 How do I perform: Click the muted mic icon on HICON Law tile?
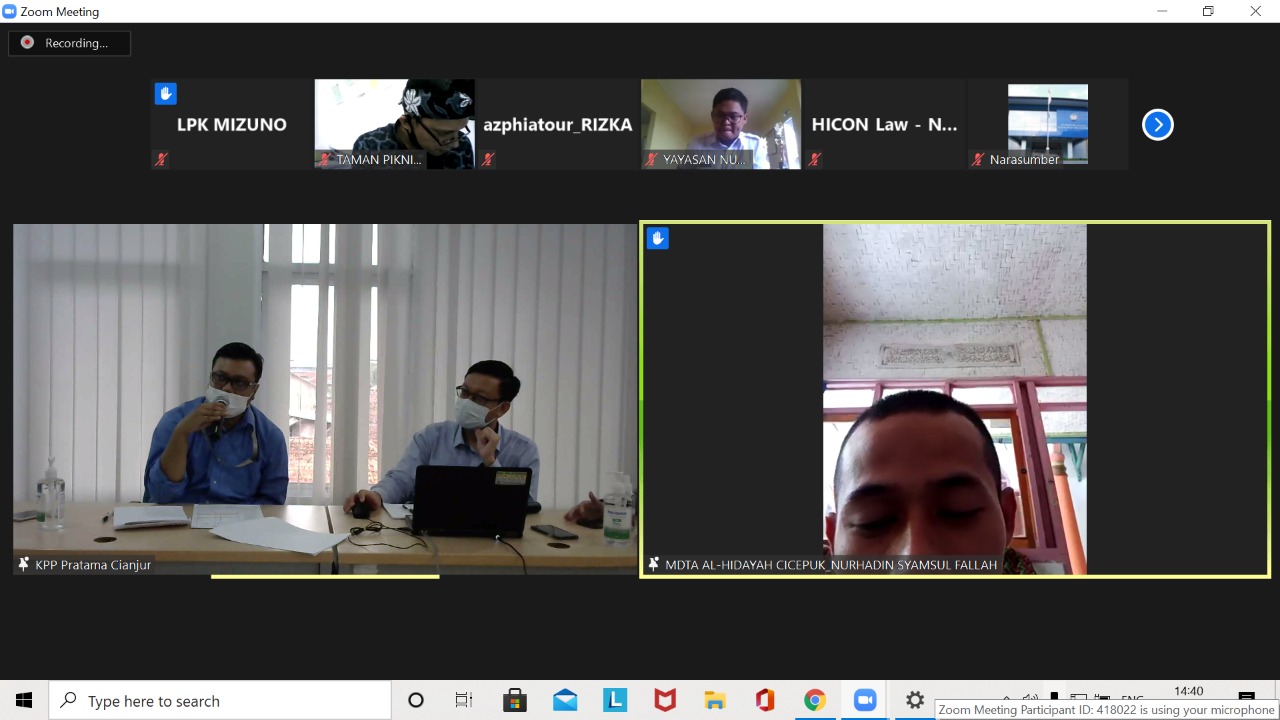coord(814,159)
